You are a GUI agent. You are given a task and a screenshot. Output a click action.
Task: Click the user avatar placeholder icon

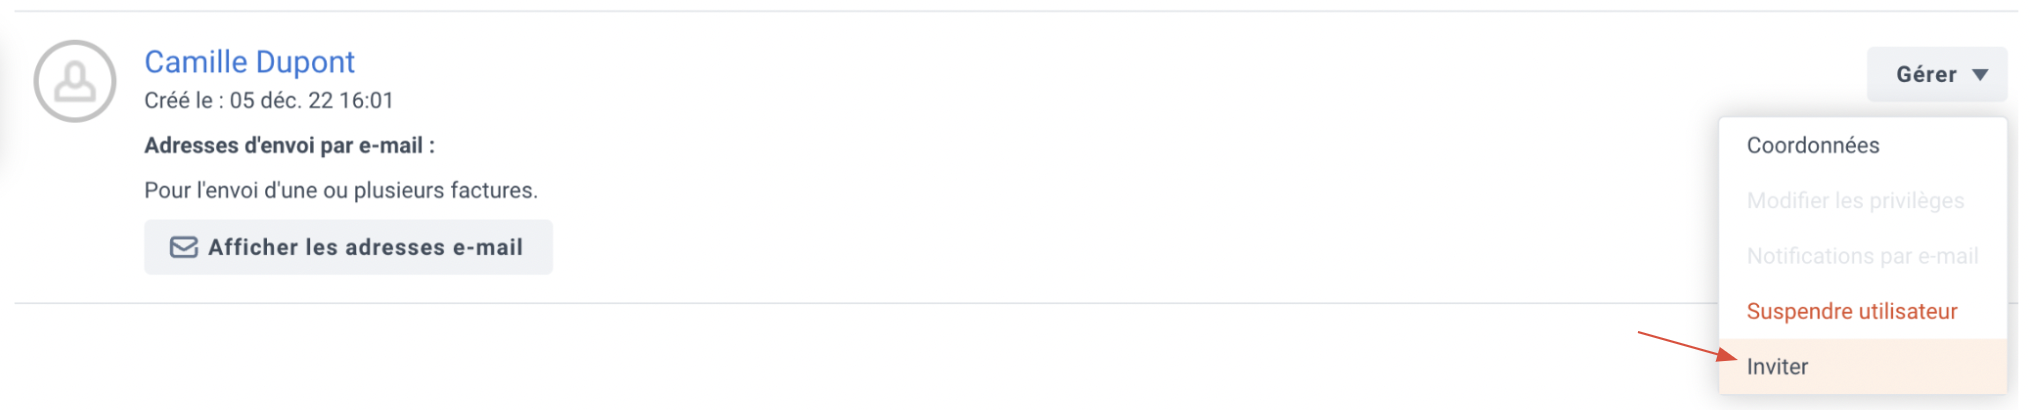pos(75,81)
